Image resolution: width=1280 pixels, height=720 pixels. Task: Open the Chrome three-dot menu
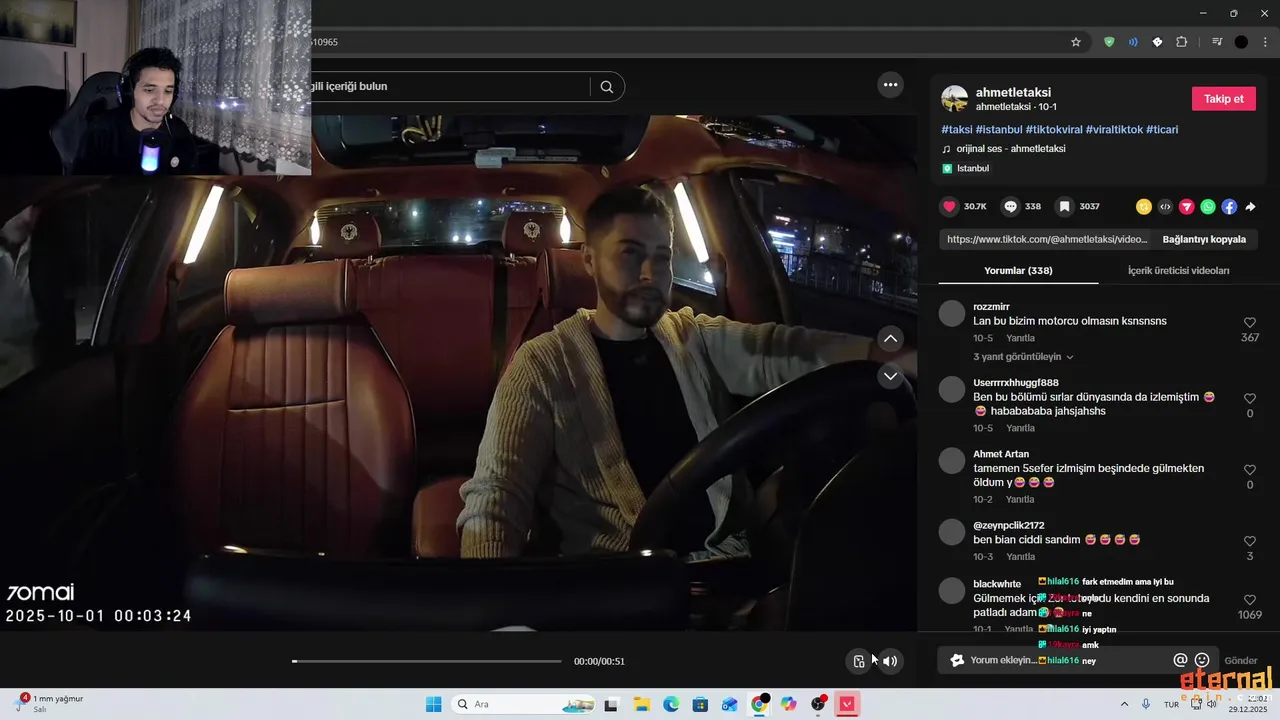(1265, 42)
